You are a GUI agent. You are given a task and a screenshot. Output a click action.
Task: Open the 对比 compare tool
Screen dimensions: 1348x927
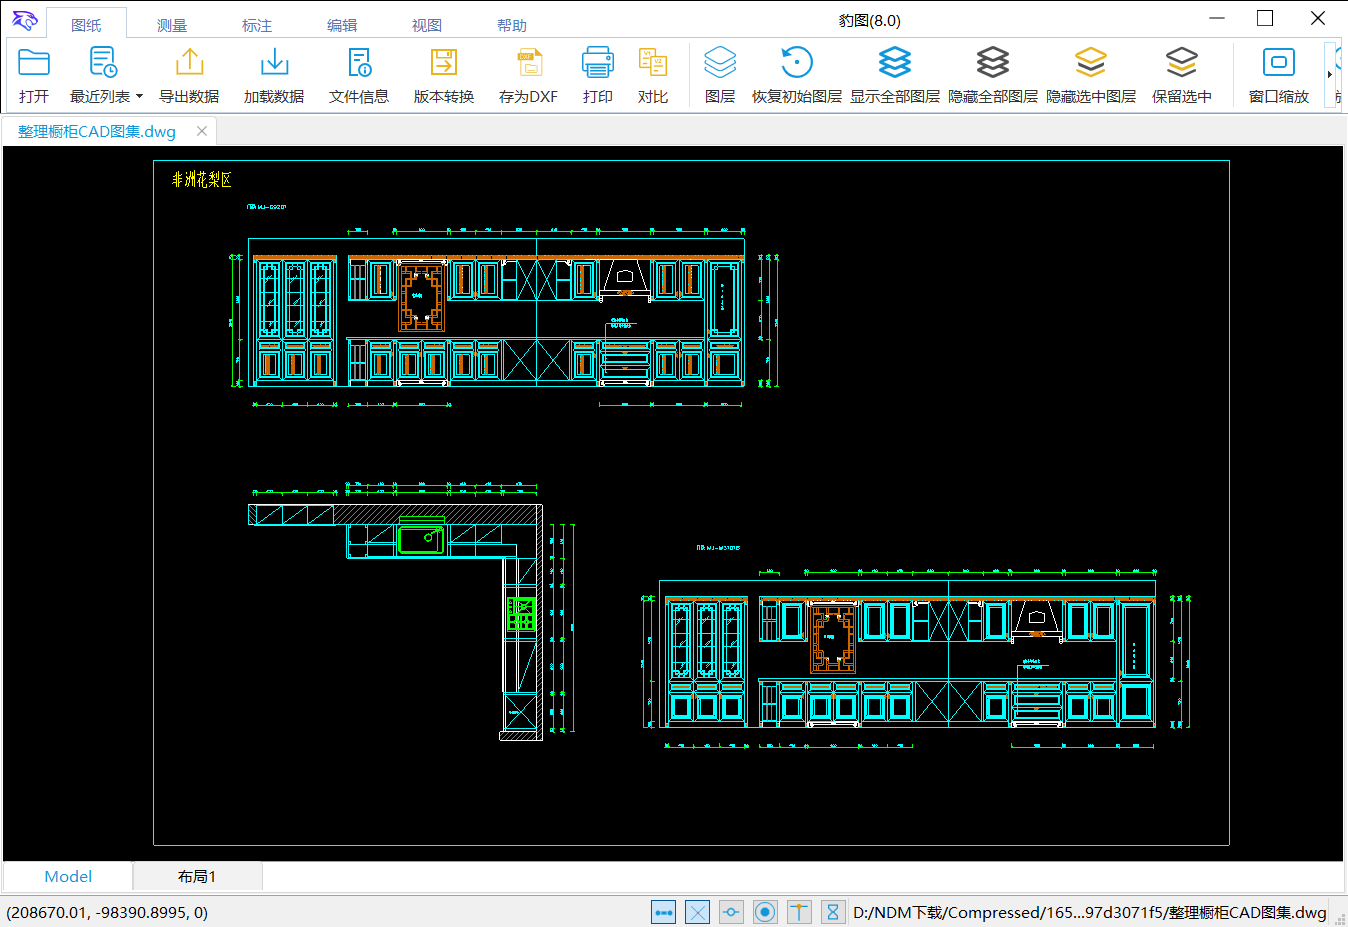[653, 64]
